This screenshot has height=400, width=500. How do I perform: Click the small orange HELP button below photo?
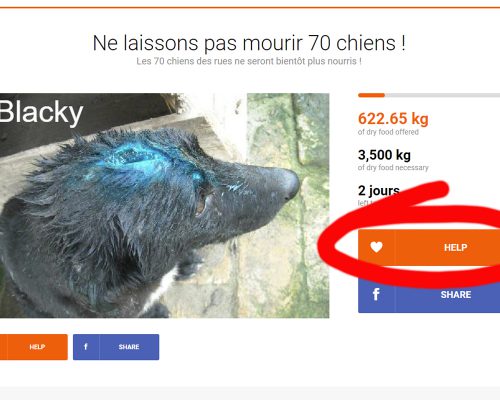[x=33, y=347]
